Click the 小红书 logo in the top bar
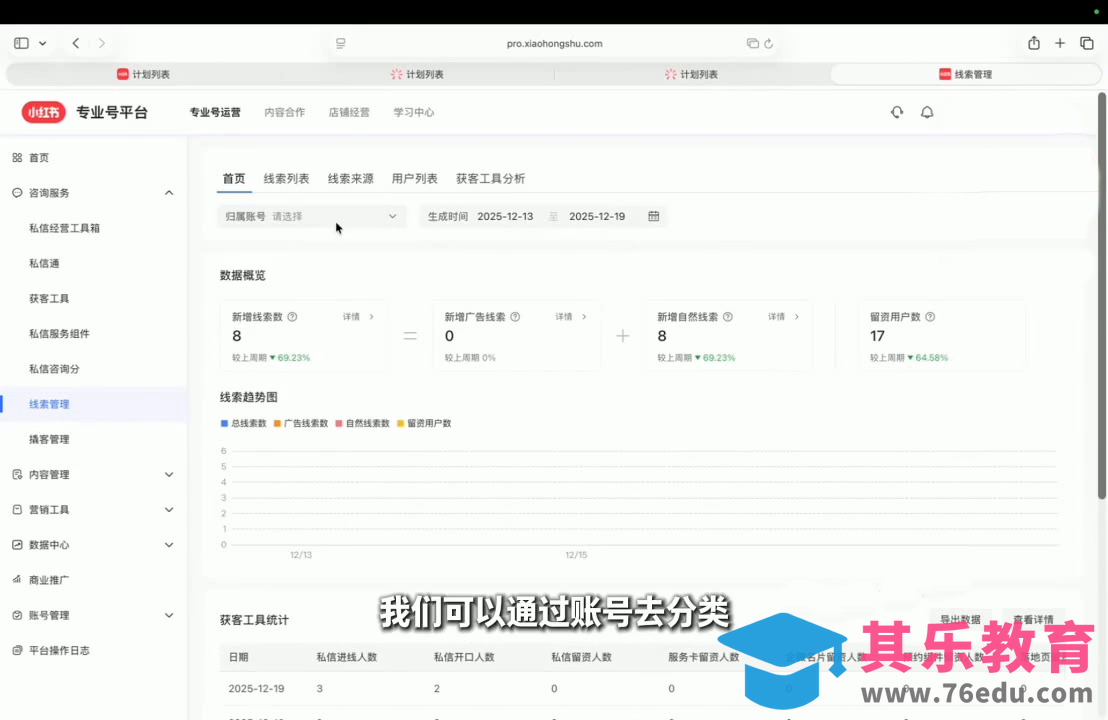 [43, 112]
